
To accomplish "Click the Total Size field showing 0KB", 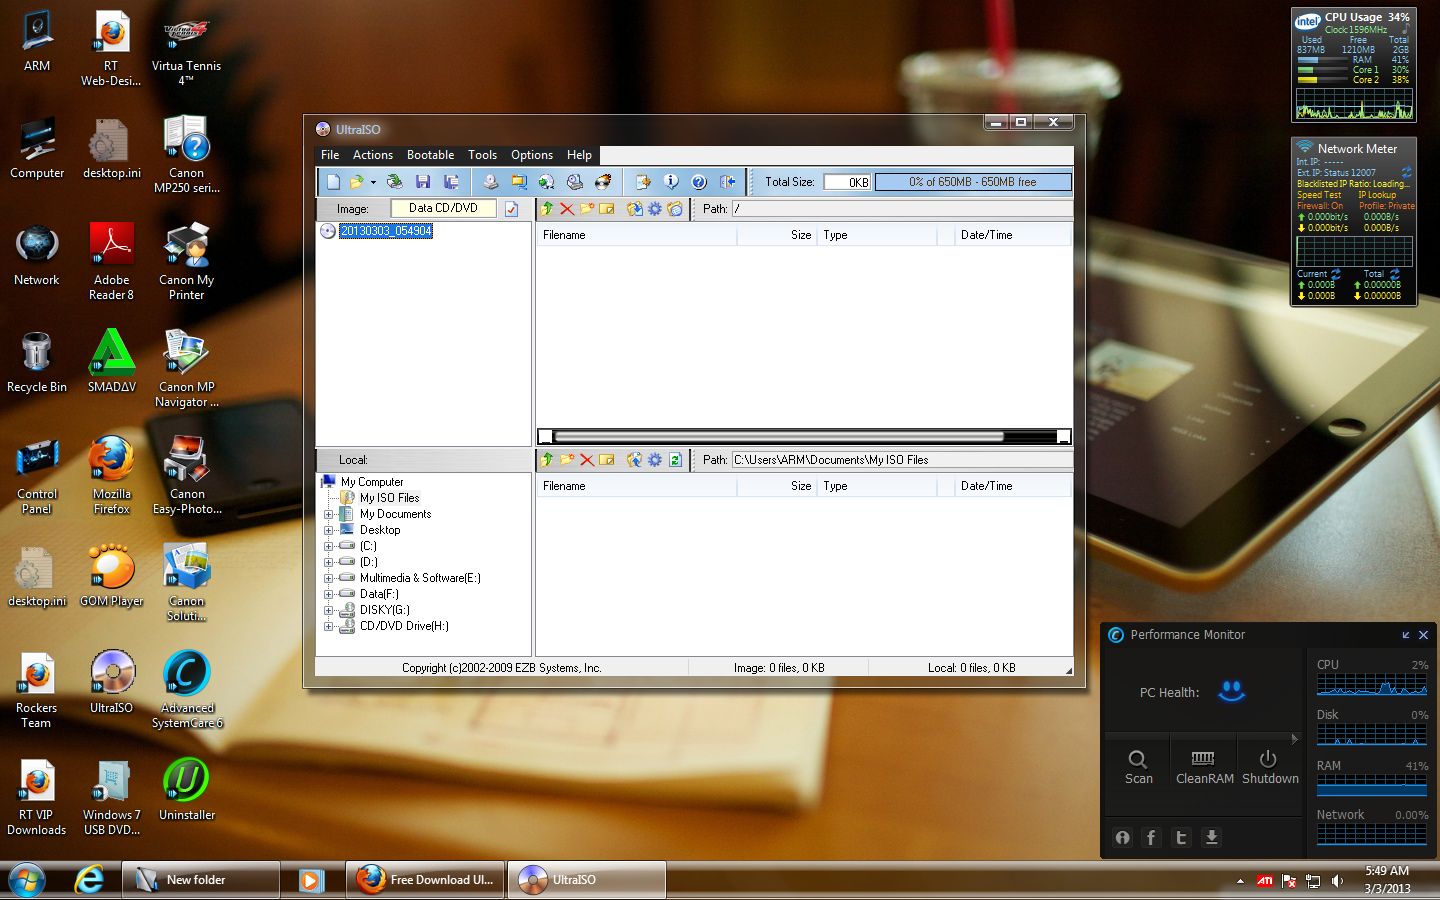I will pyautogui.click(x=847, y=182).
